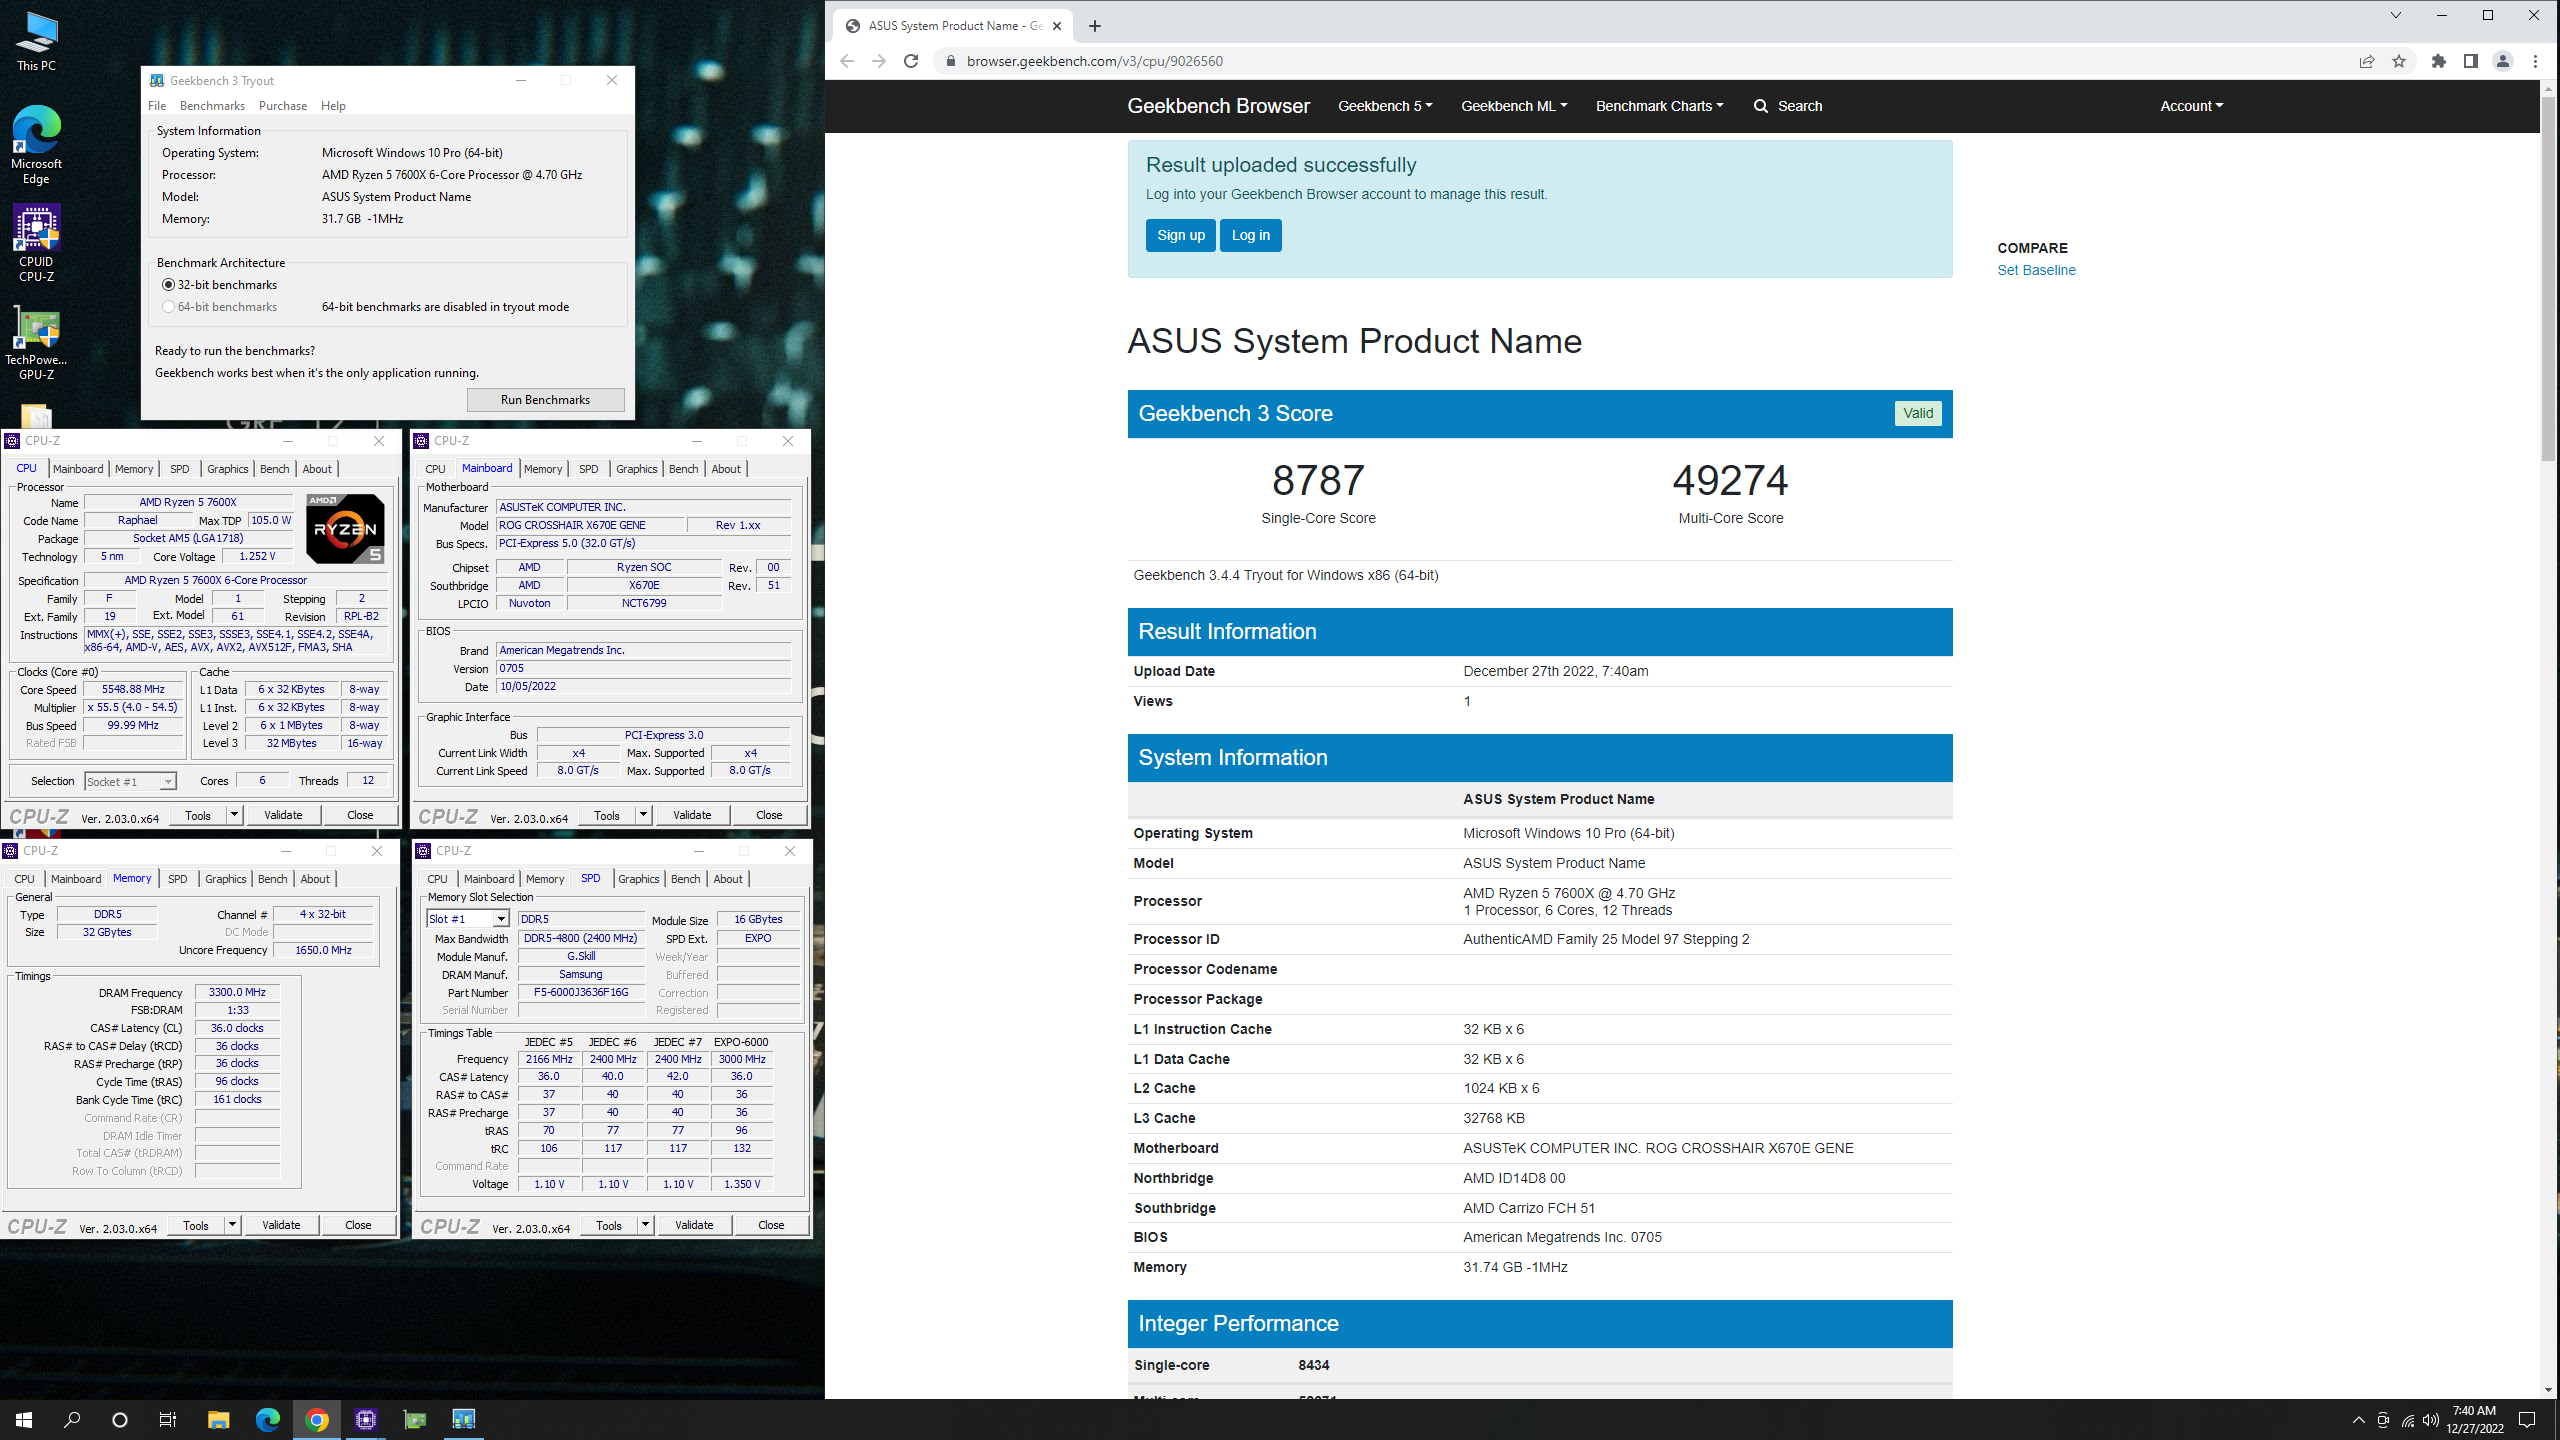The width and height of the screenshot is (2560, 1440).
Task: Open File Explorer from taskbar
Action: [218, 1420]
